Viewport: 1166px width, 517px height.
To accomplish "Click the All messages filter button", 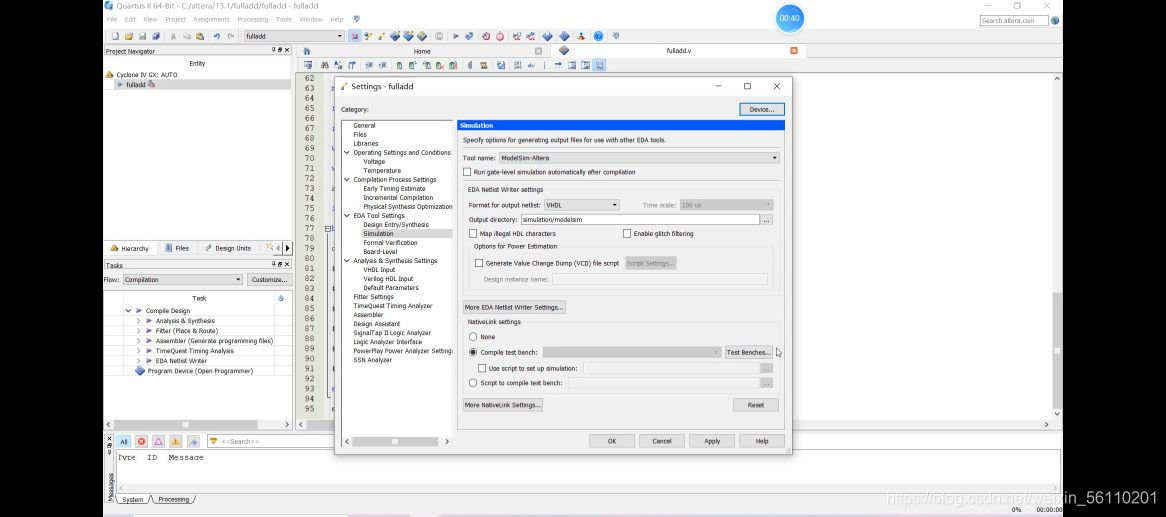I will 123,441.
